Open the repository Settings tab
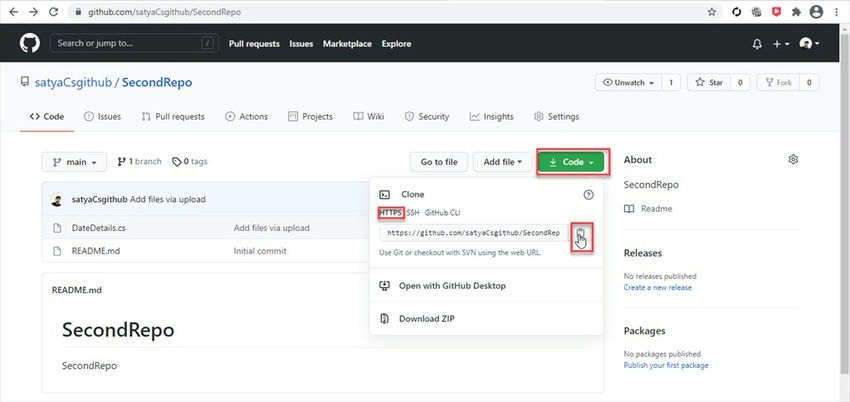 click(556, 116)
